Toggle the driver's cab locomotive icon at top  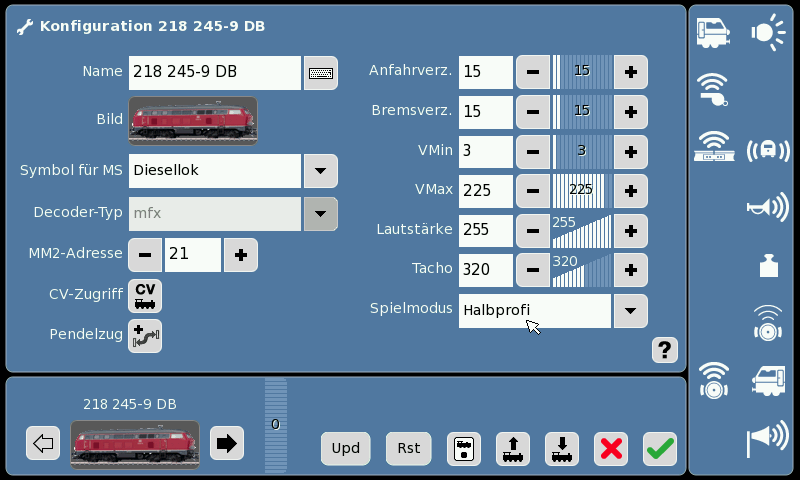click(x=713, y=33)
